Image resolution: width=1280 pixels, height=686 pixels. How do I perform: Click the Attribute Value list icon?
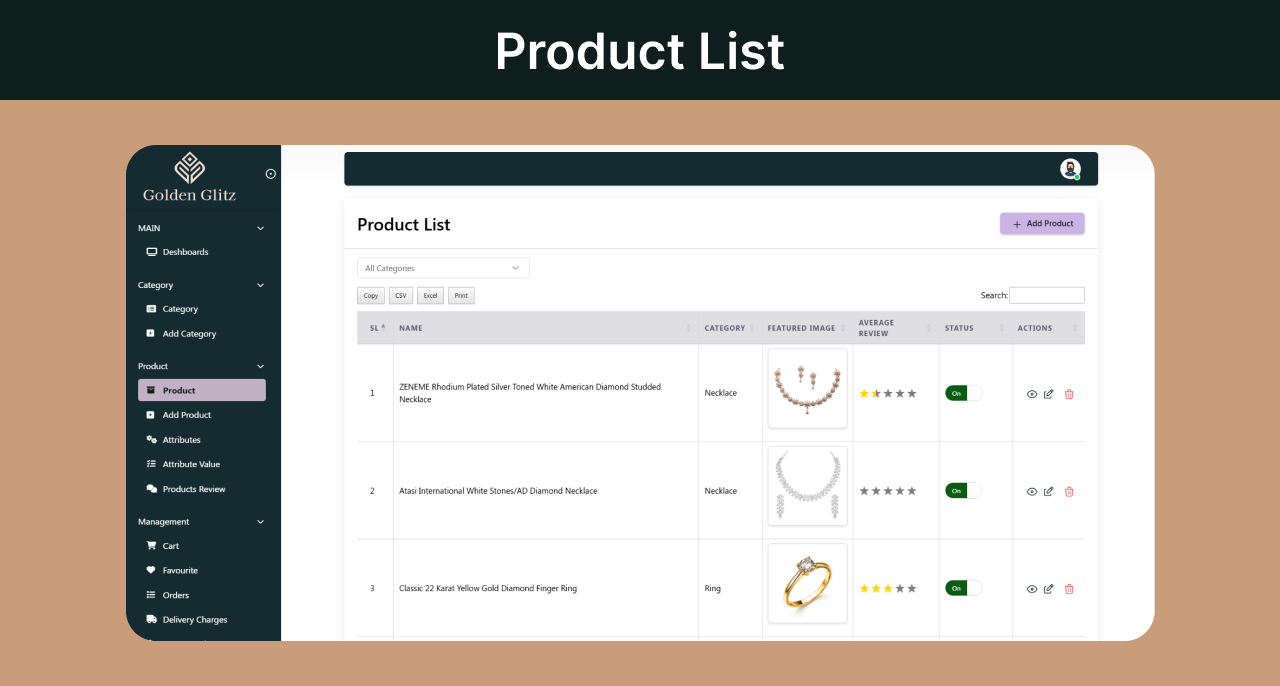pos(151,464)
